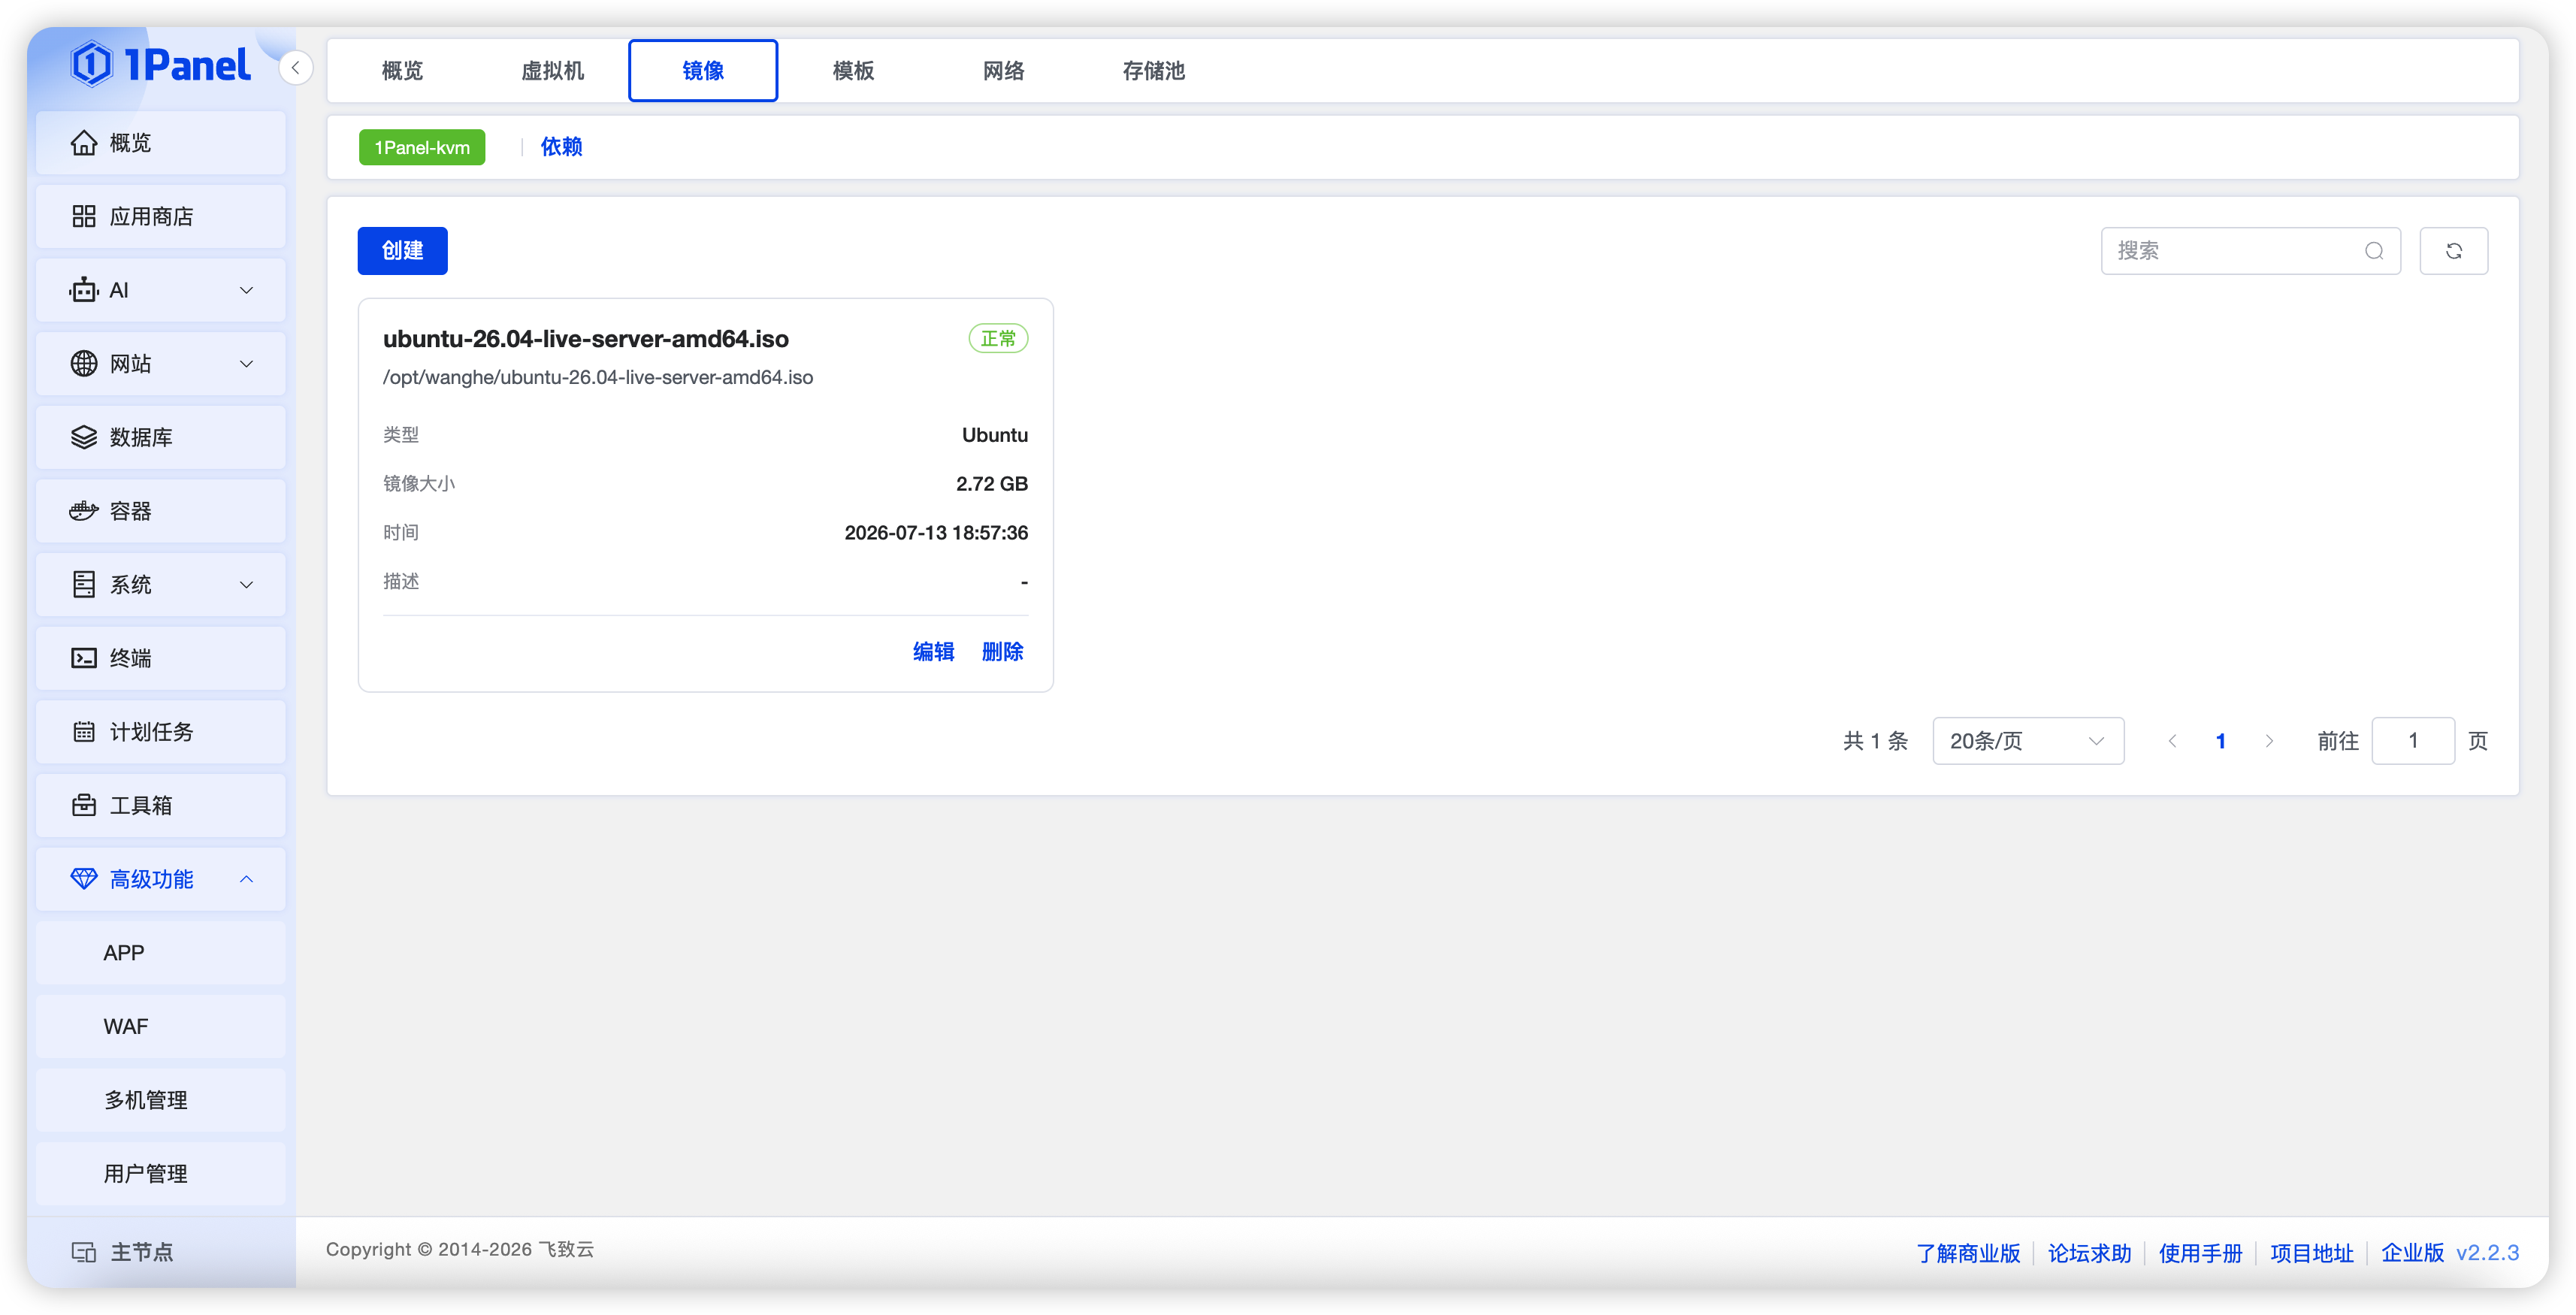Click the 前往 page number input

[2413, 741]
